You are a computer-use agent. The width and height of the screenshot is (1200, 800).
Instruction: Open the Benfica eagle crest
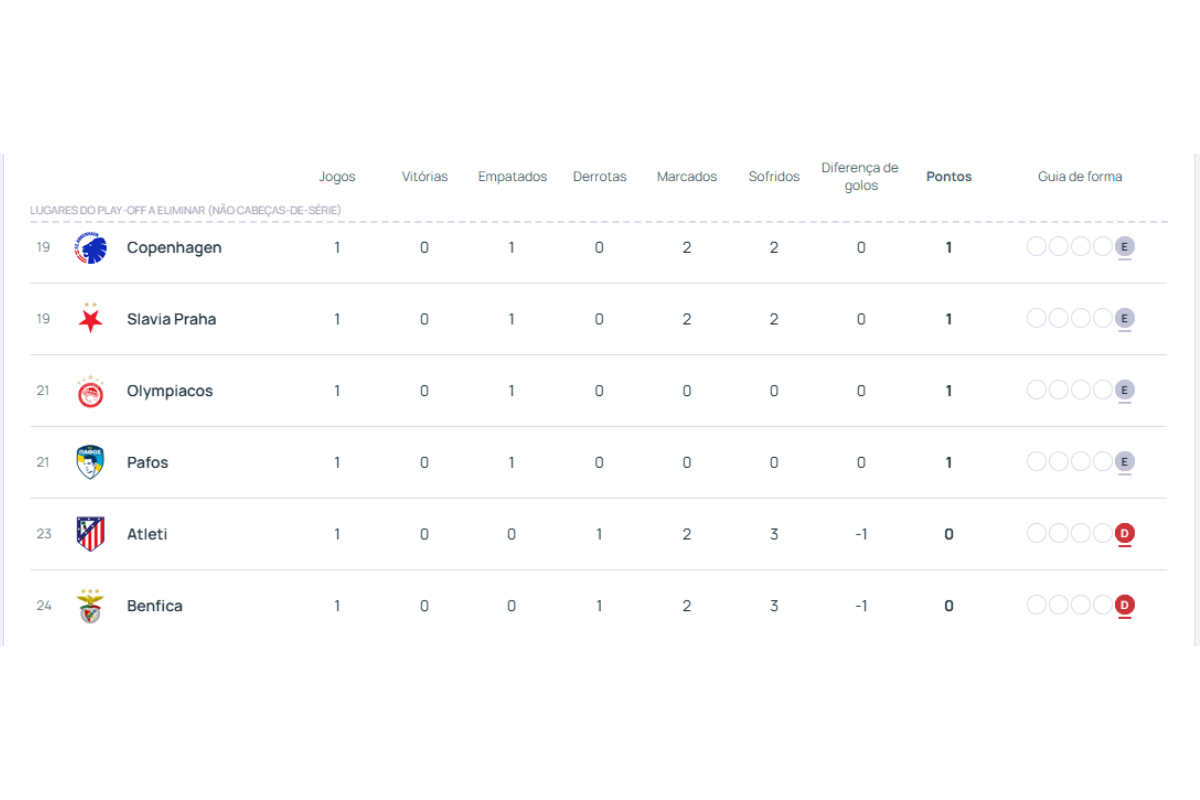point(91,605)
